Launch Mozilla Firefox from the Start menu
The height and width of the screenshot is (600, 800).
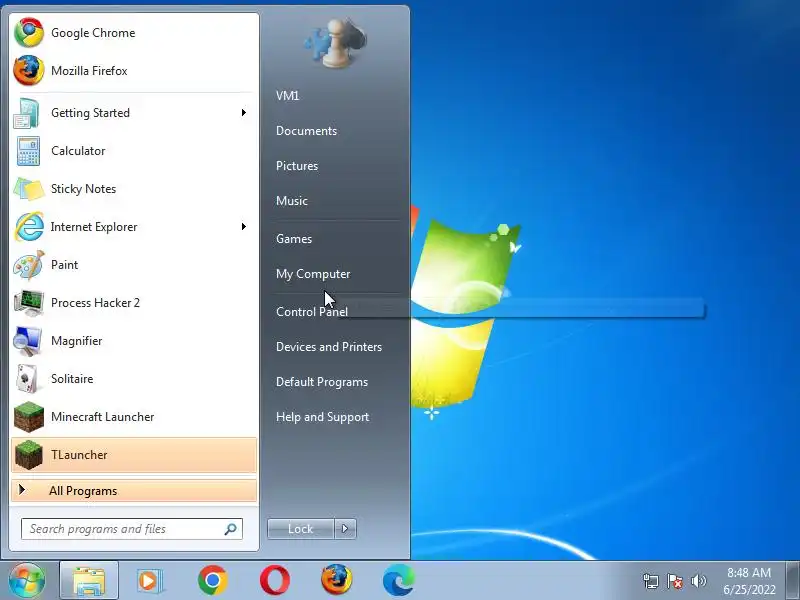tap(134, 70)
